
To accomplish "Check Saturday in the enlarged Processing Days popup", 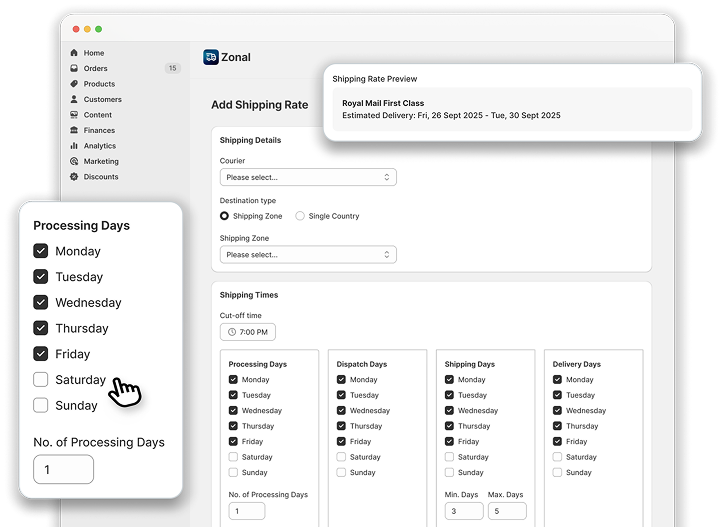I will 41,379.
